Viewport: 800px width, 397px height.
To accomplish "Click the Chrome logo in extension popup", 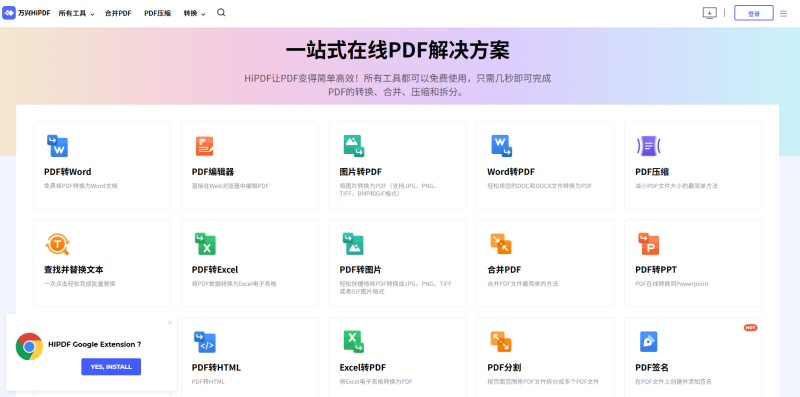I will (x=29, y=346).
